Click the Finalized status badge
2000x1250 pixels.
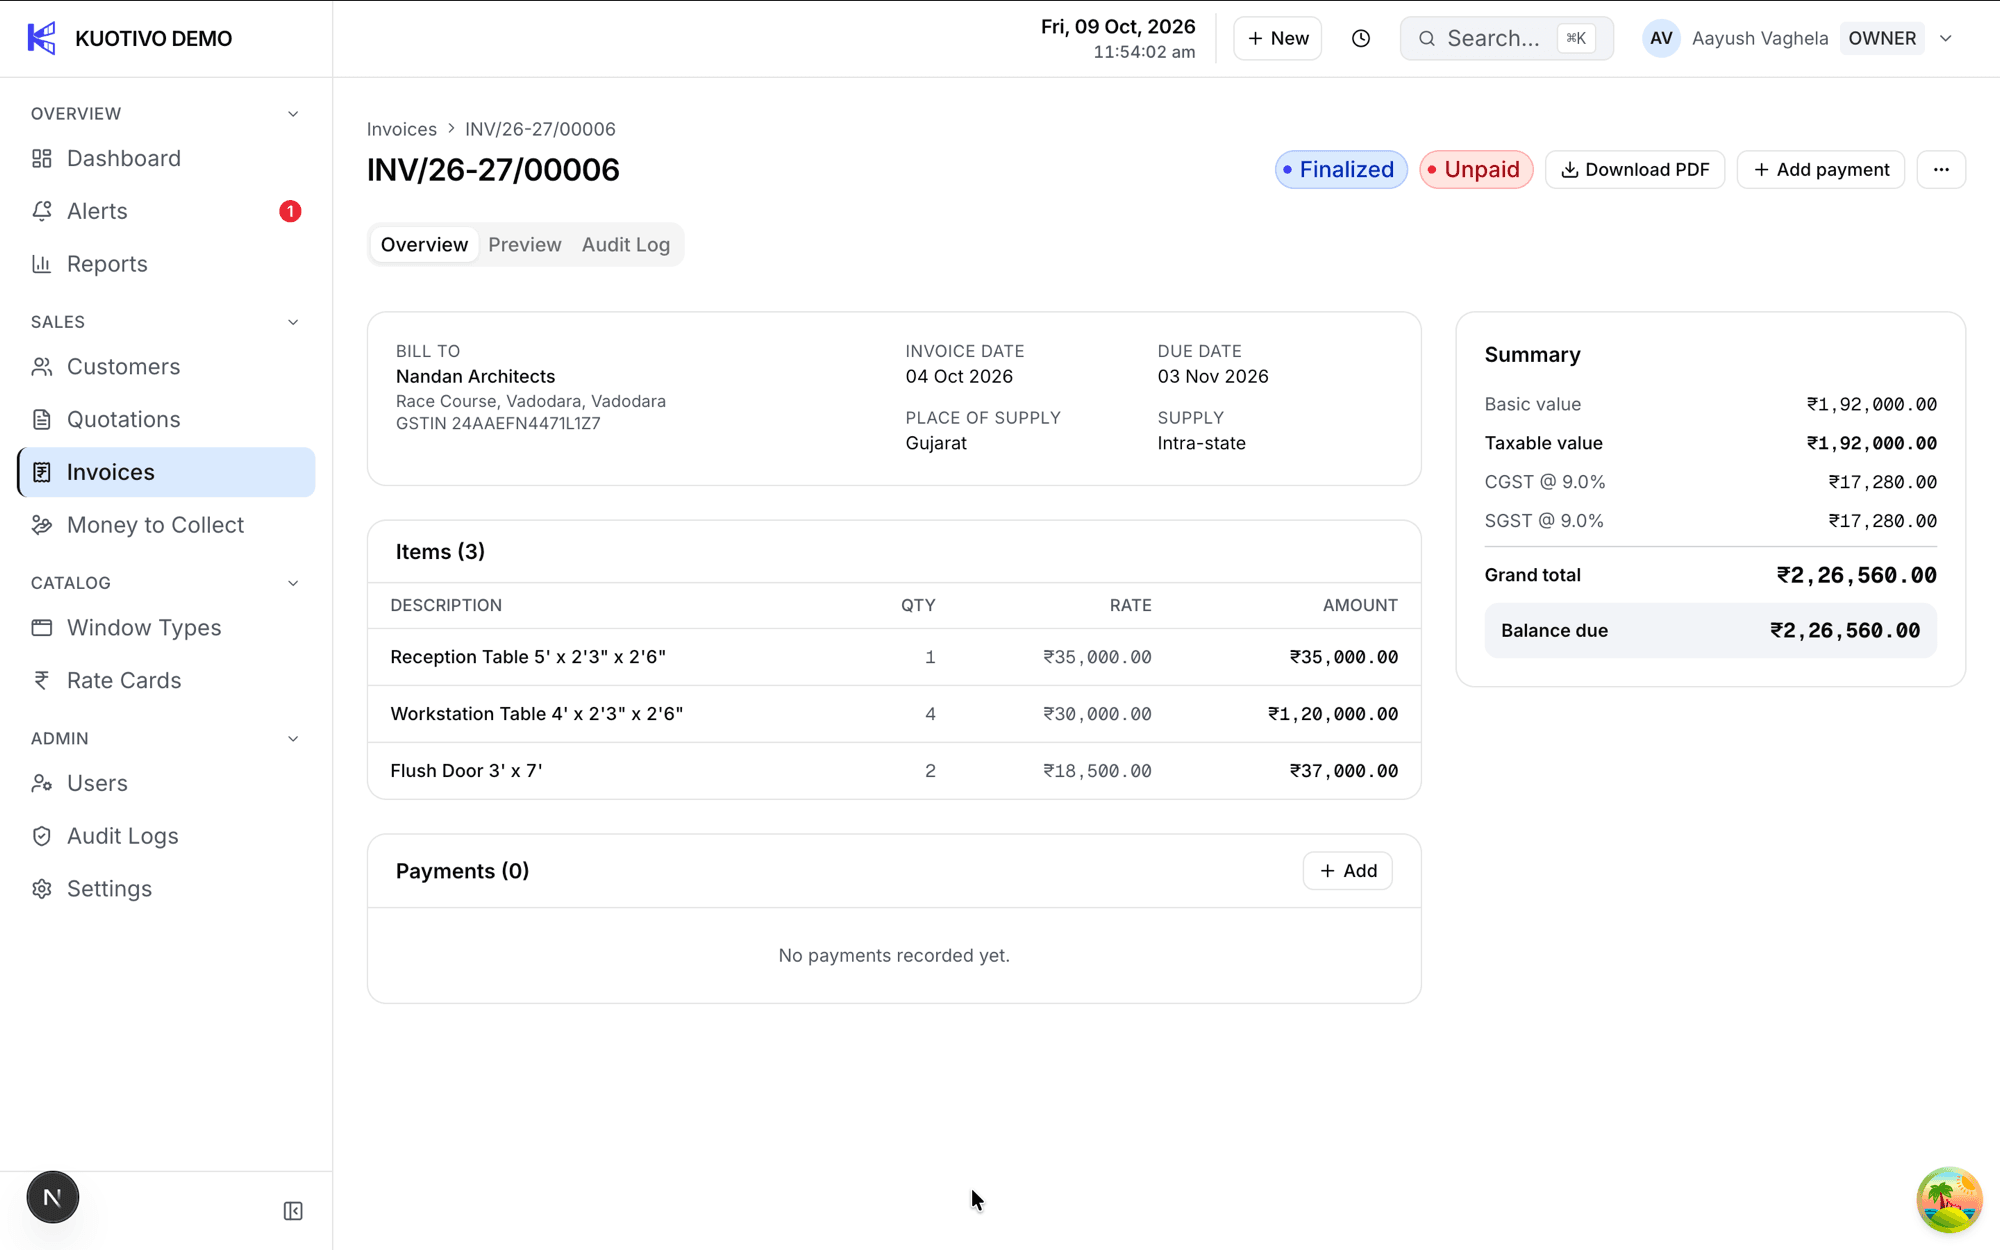point(1341,170)
